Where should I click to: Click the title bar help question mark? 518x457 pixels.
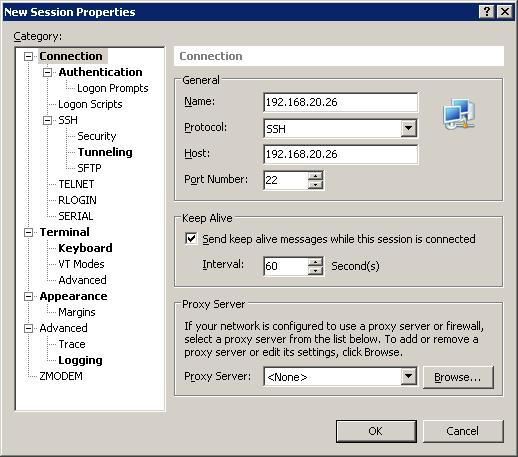pos(486,12)
